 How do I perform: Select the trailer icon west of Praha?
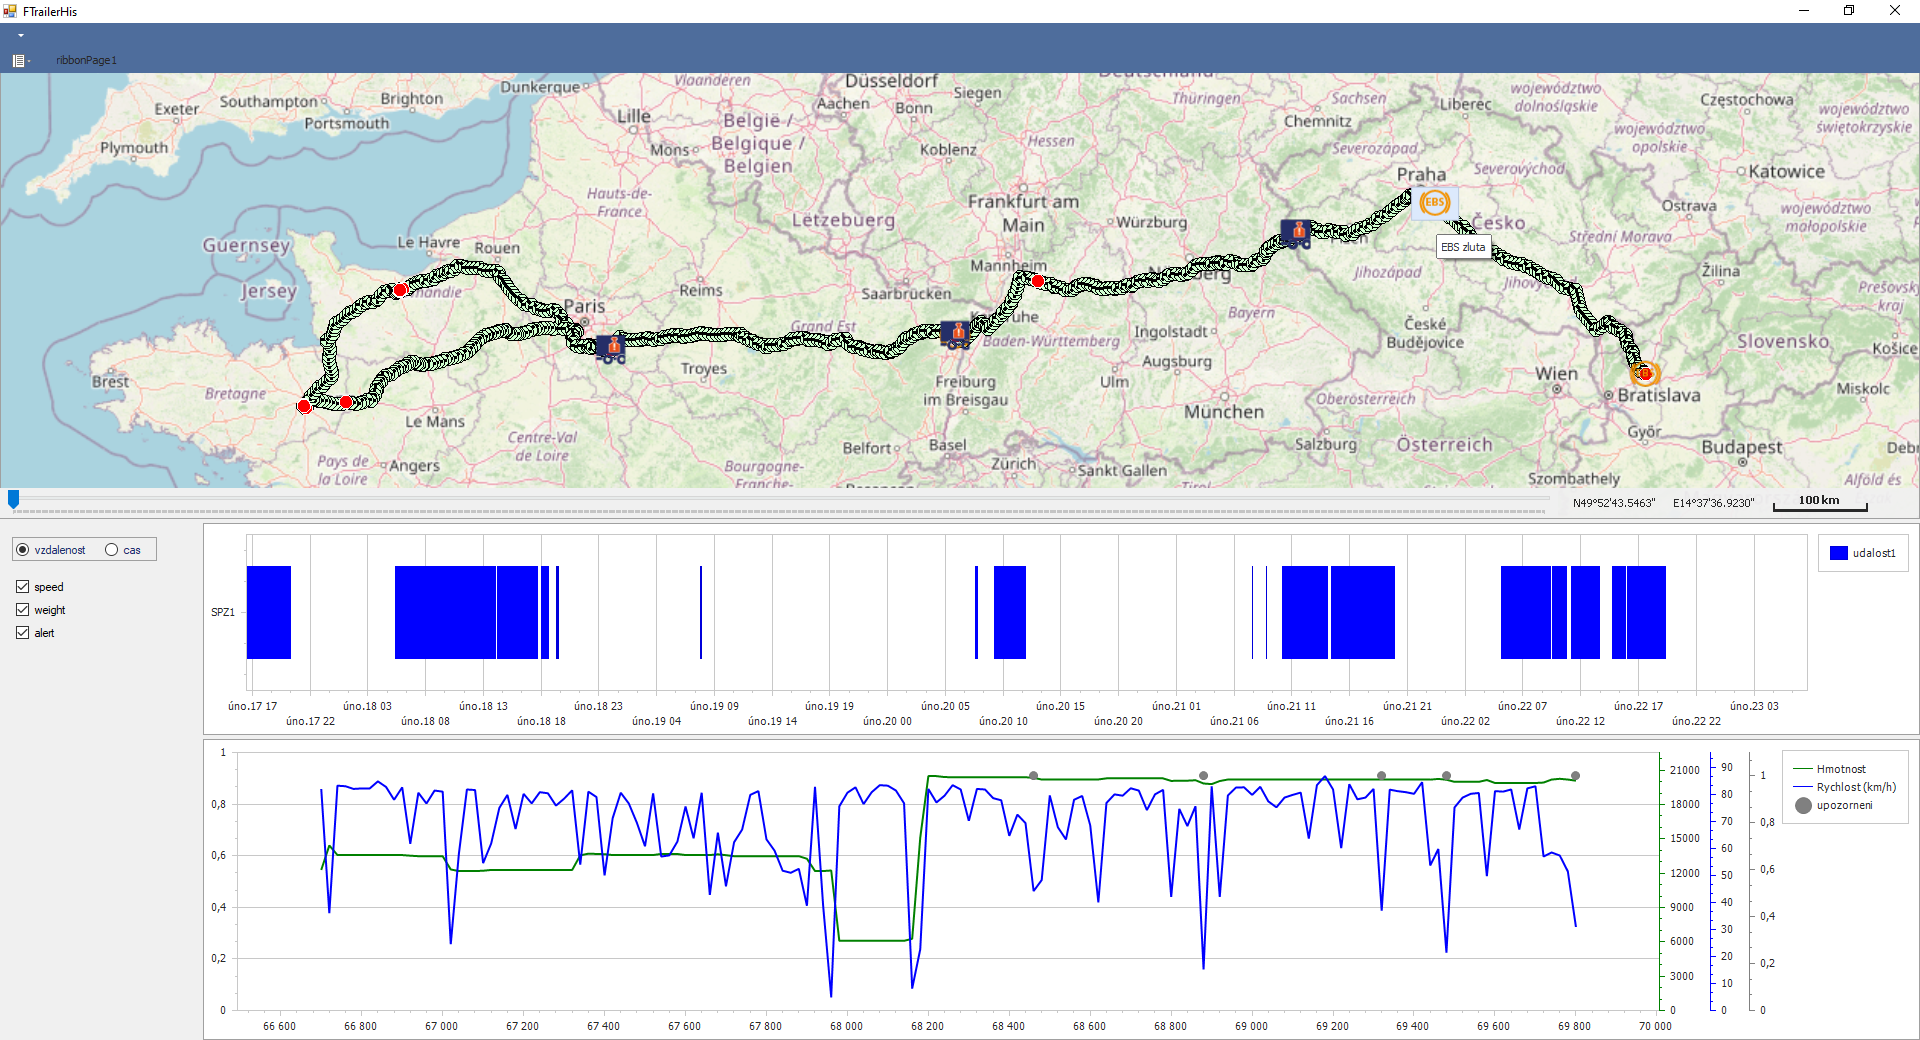[x=1296, y=233]
